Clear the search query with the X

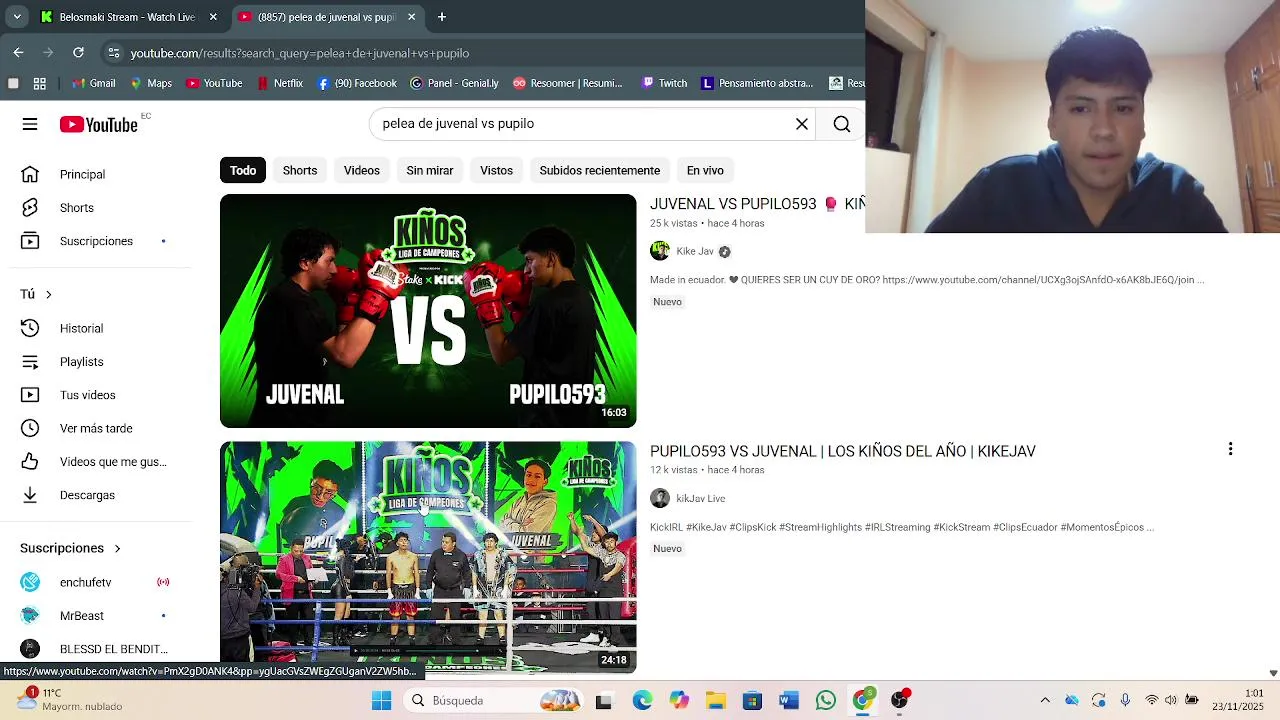(x=802, y=124)
